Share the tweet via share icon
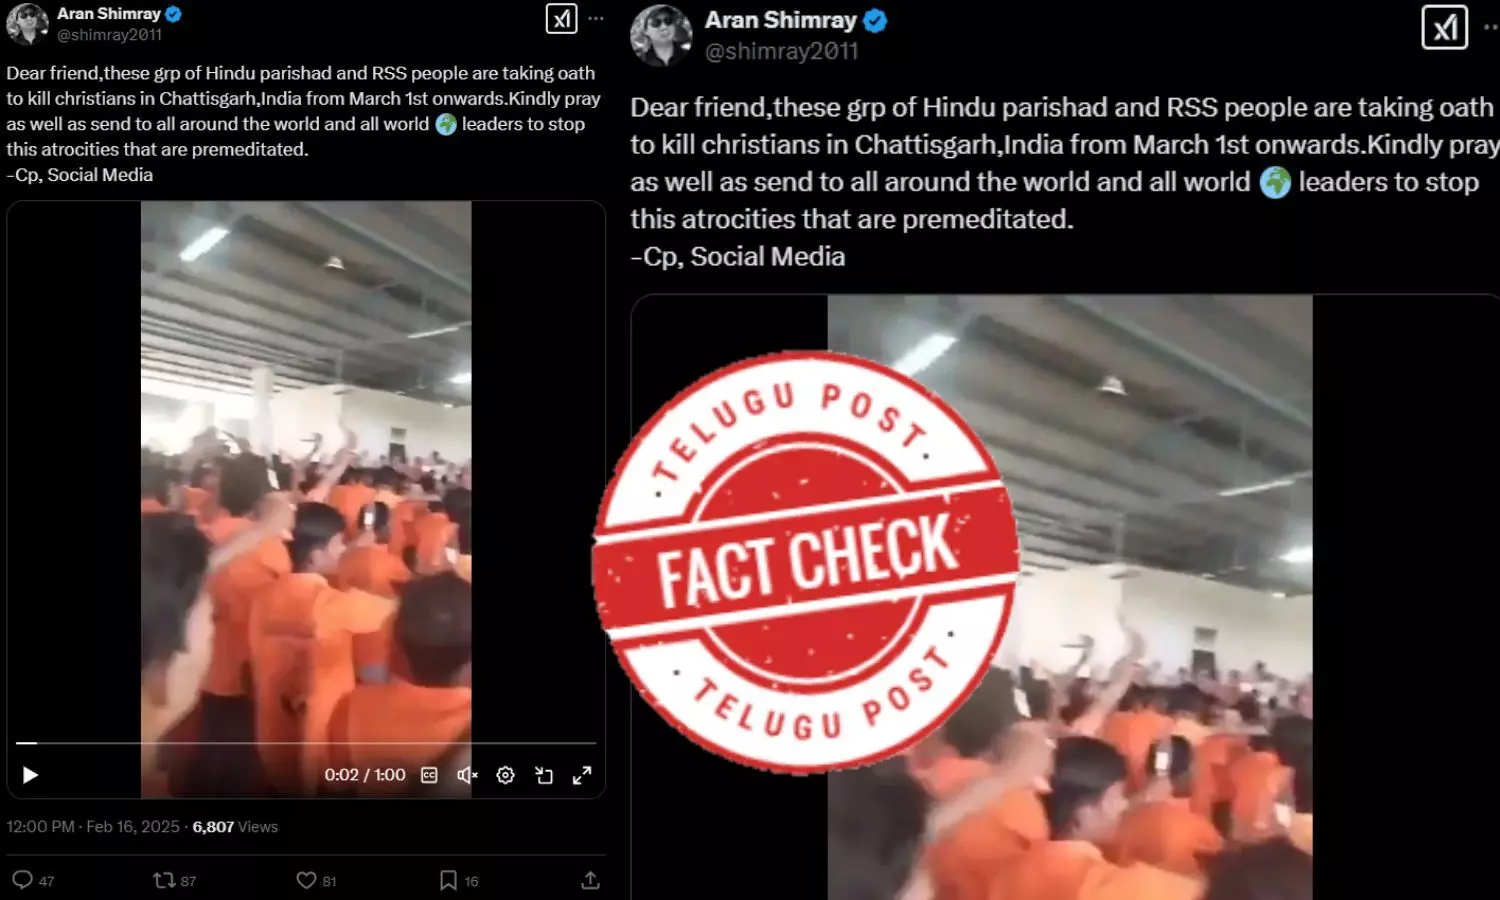The image size is (1500, 900). click(x=590, y=880)
